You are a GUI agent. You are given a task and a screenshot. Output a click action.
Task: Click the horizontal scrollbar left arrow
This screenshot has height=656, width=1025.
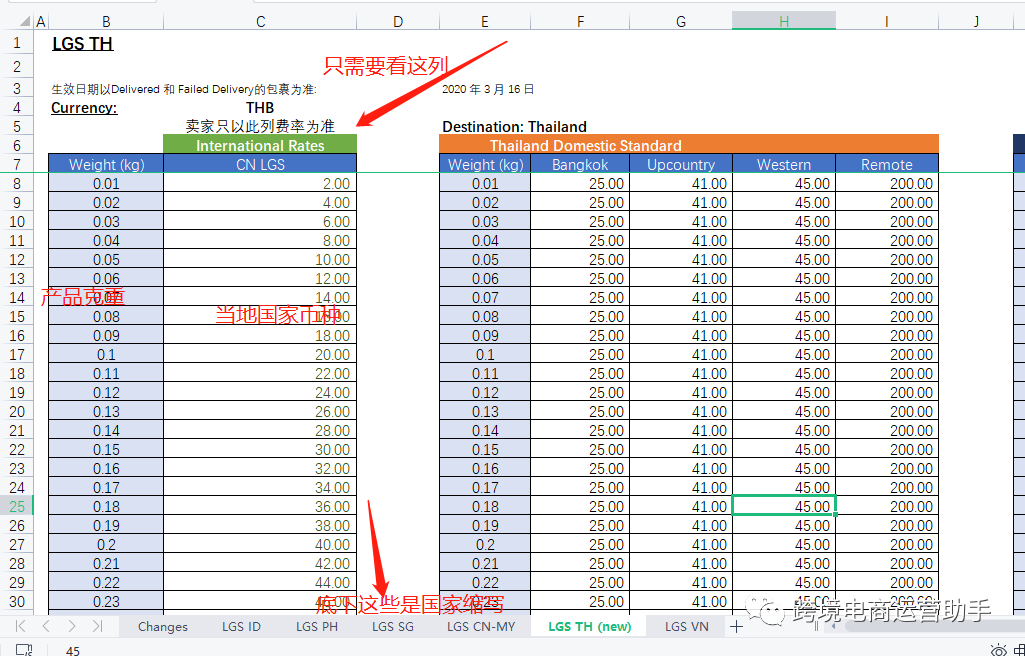[x=833, y=626]
